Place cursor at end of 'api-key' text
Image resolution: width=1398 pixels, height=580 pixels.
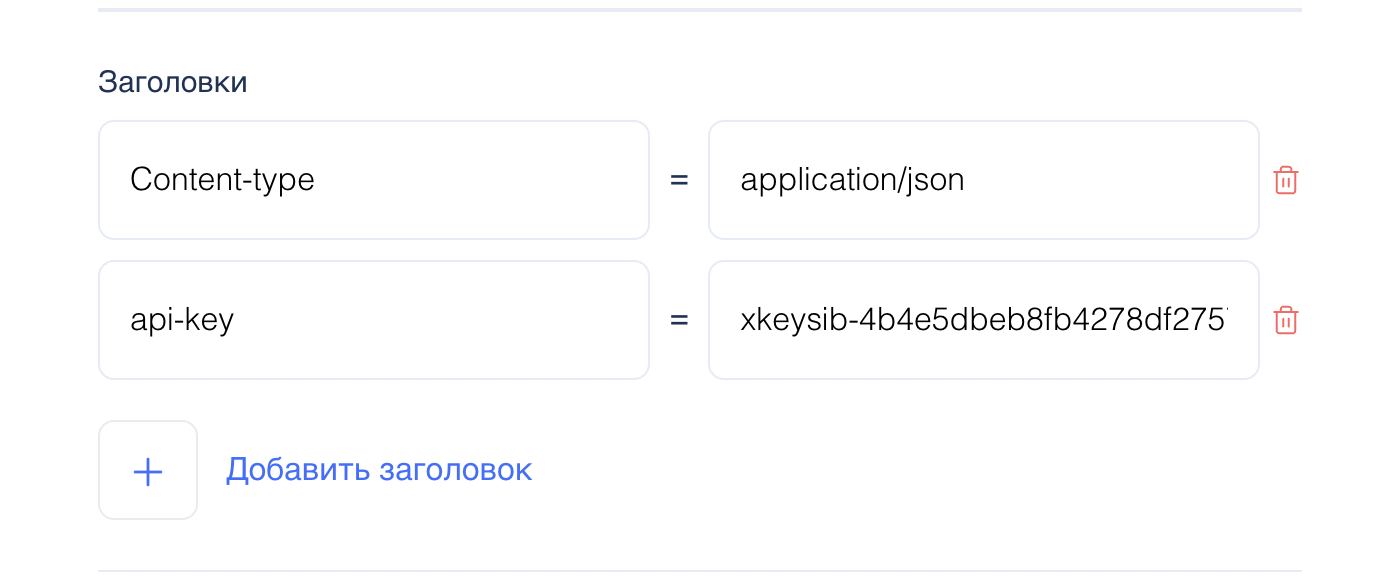(235, 320)
